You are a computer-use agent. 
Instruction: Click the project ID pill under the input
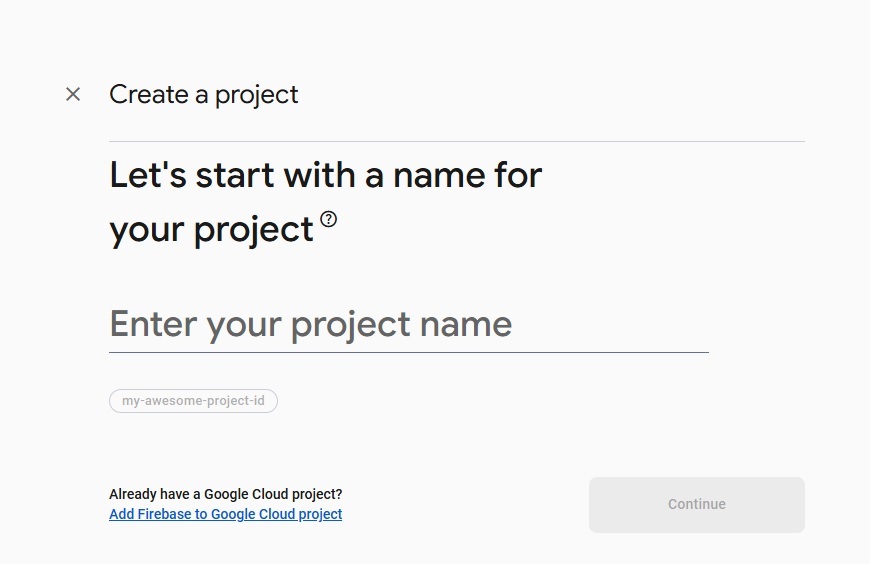tap(193, 401)
